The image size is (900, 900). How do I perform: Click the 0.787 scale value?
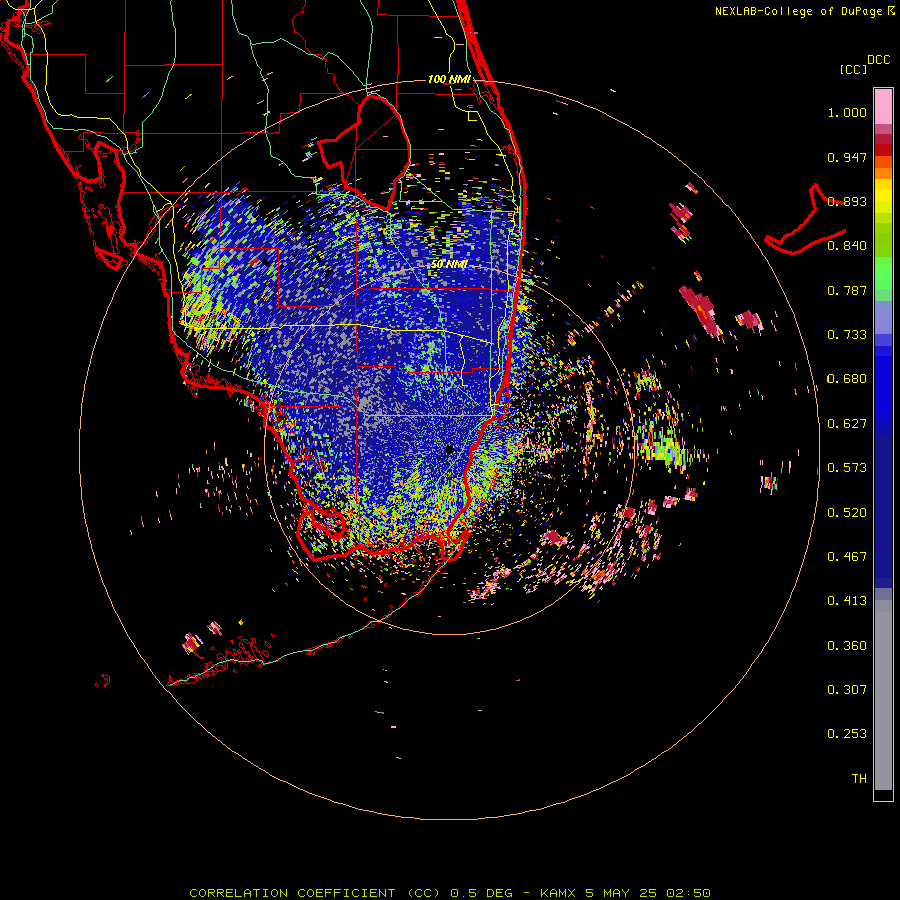click(x=847, y=290)
